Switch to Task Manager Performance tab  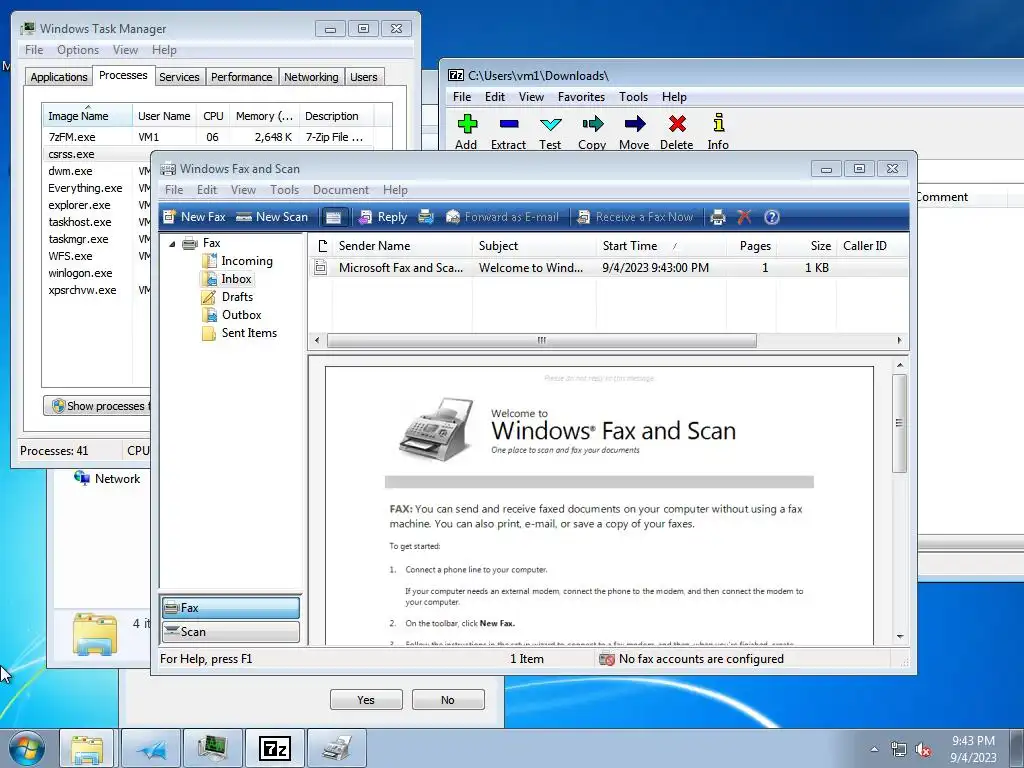242,77
